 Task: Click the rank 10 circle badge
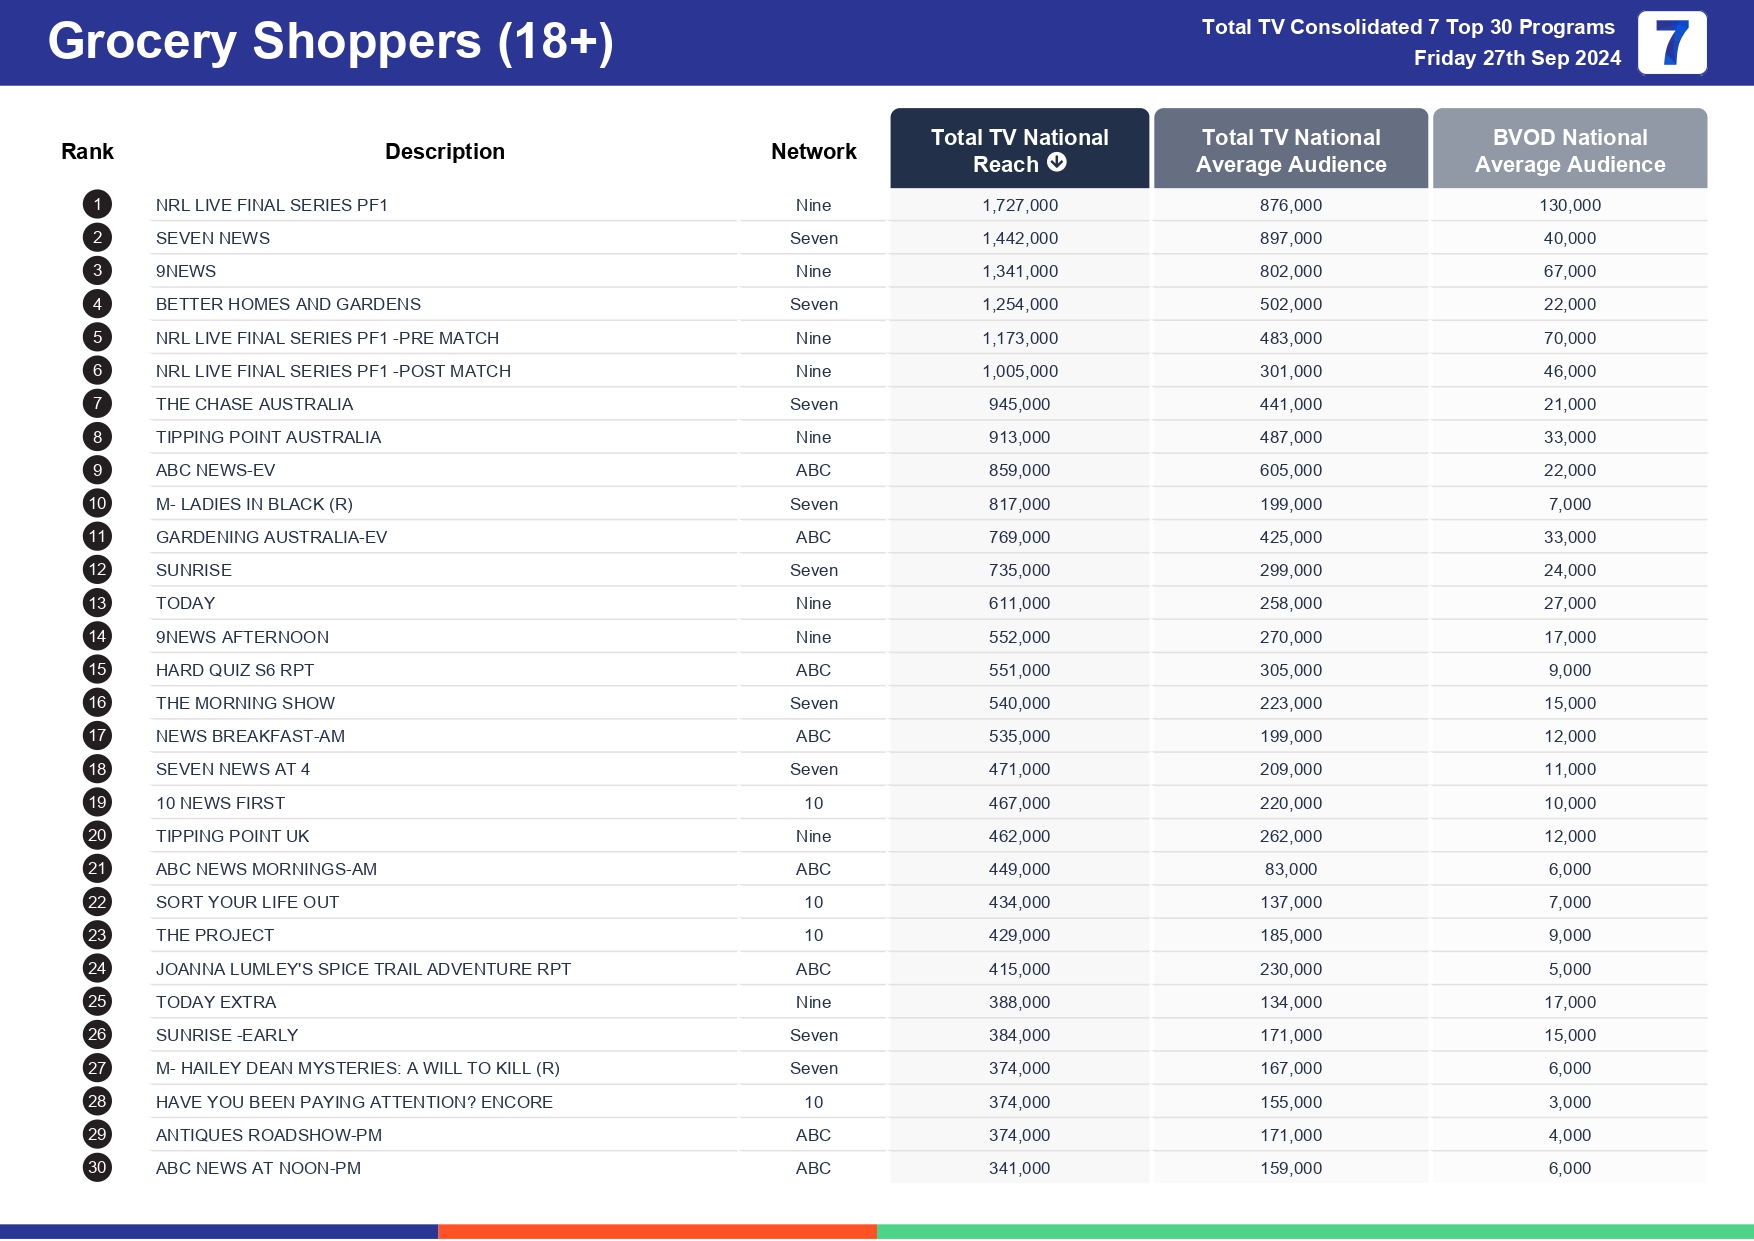click(x=97, y=504)
